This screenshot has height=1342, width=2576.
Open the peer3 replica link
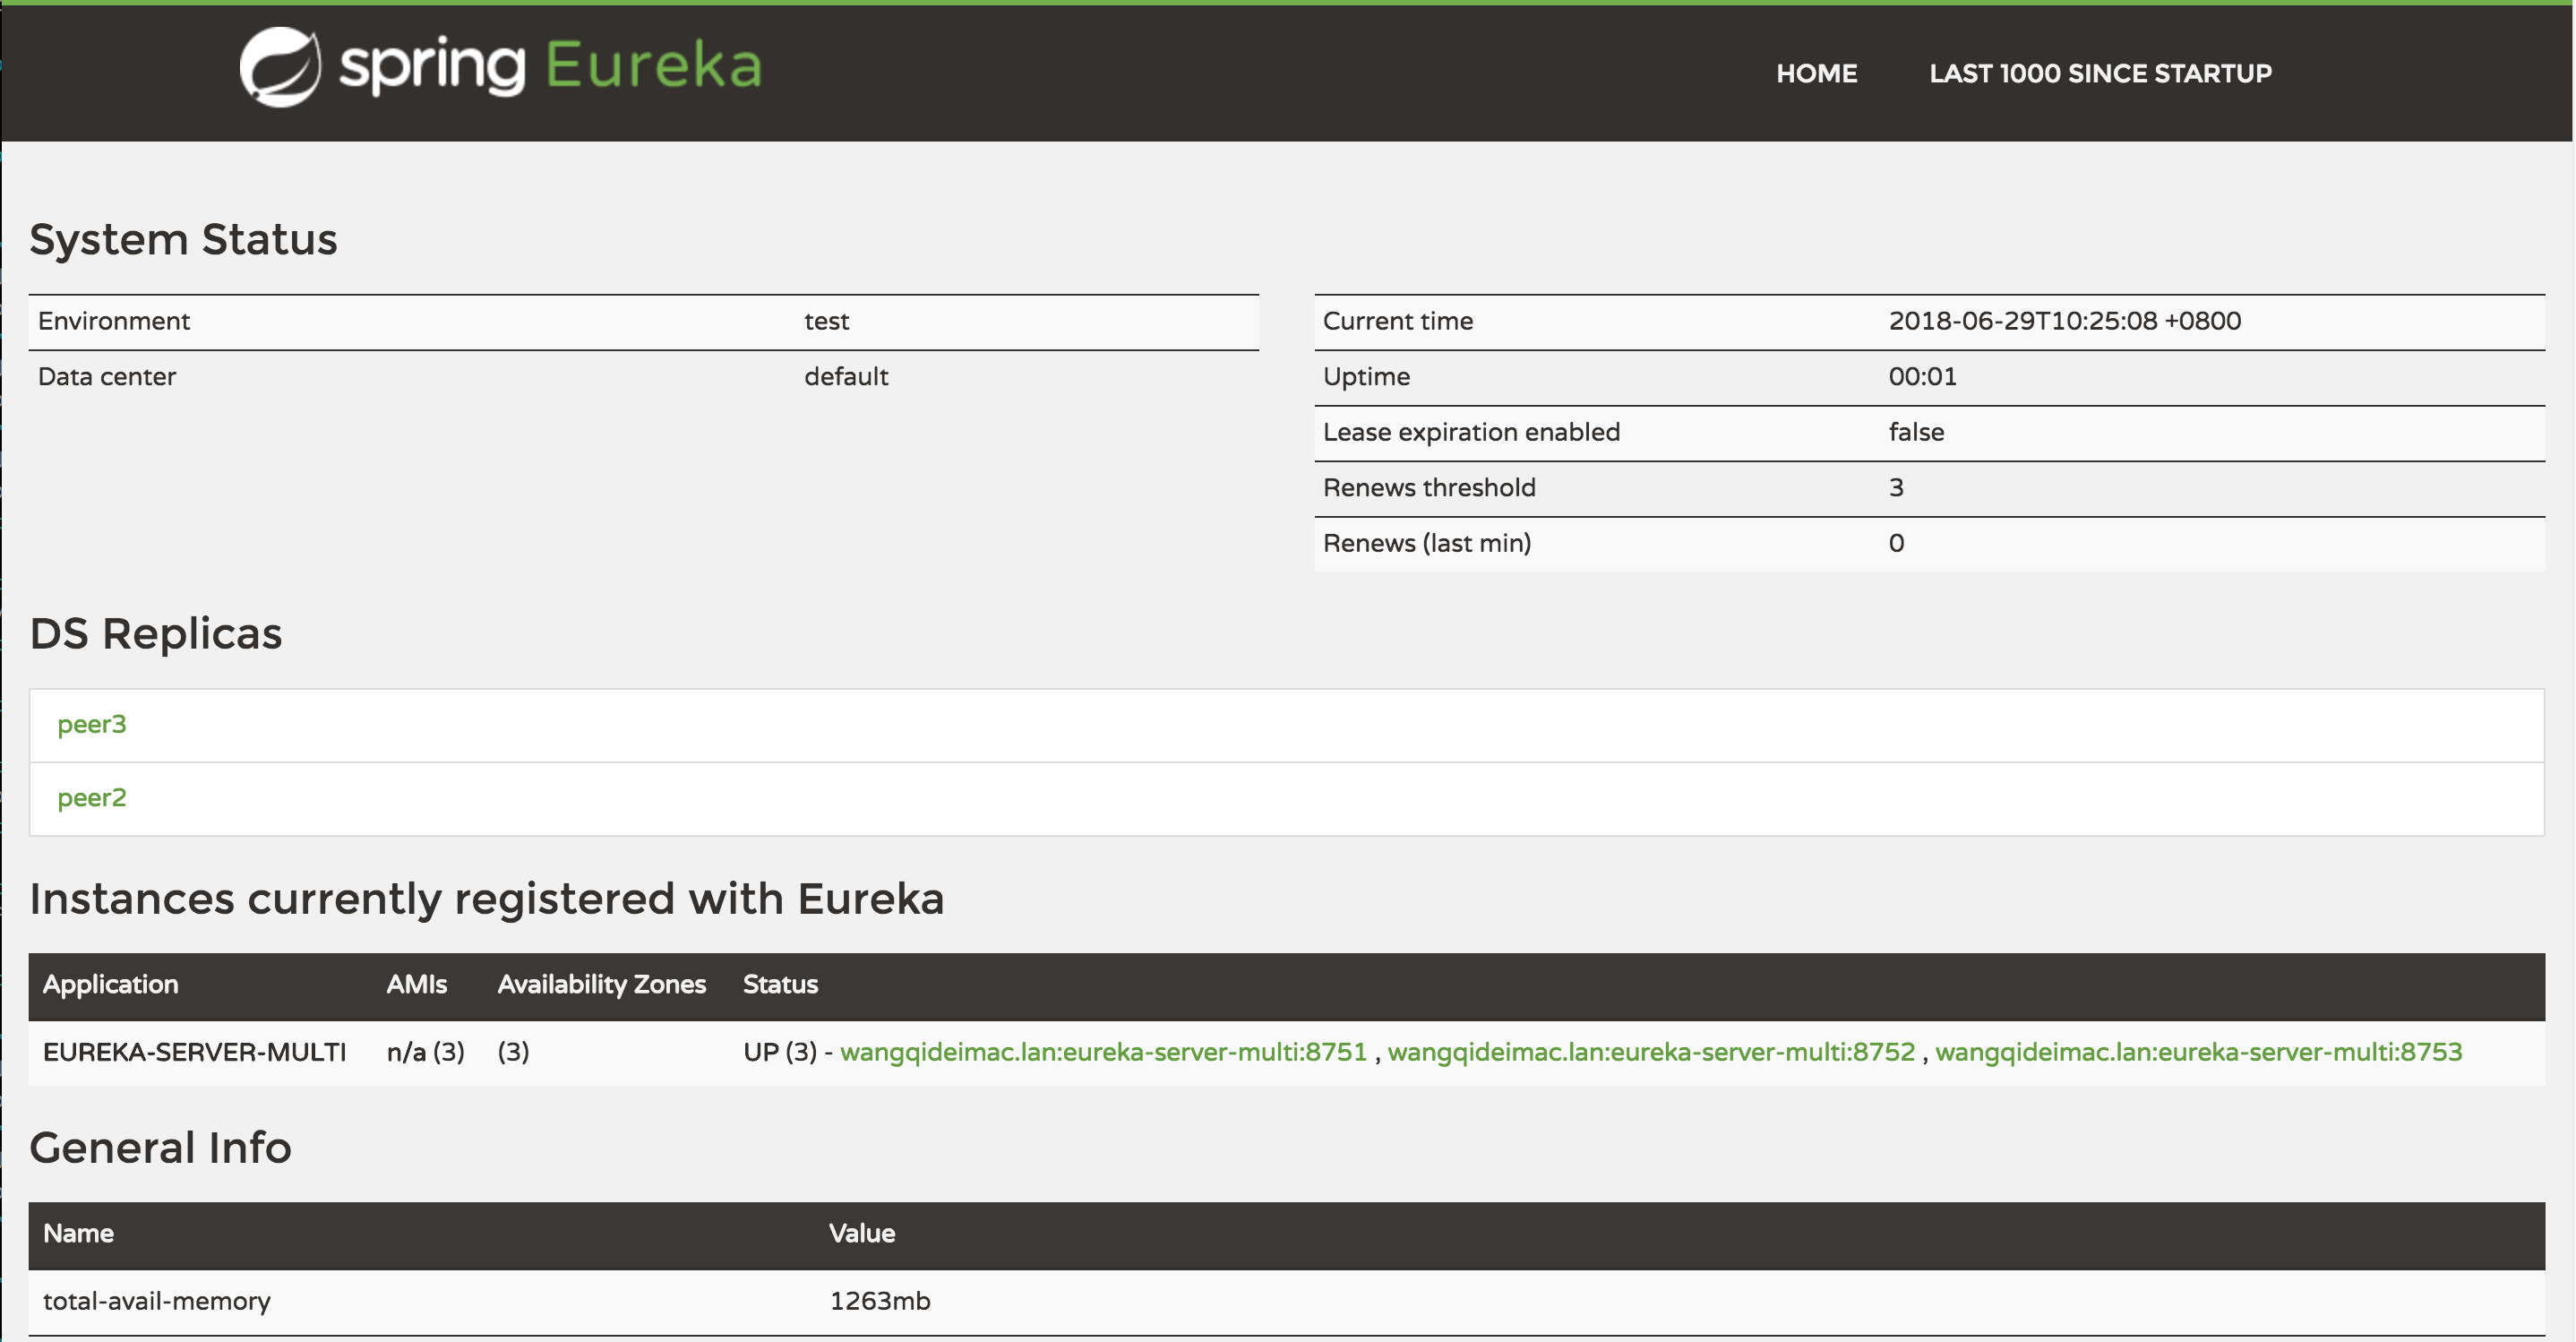(x=92, y=725)
